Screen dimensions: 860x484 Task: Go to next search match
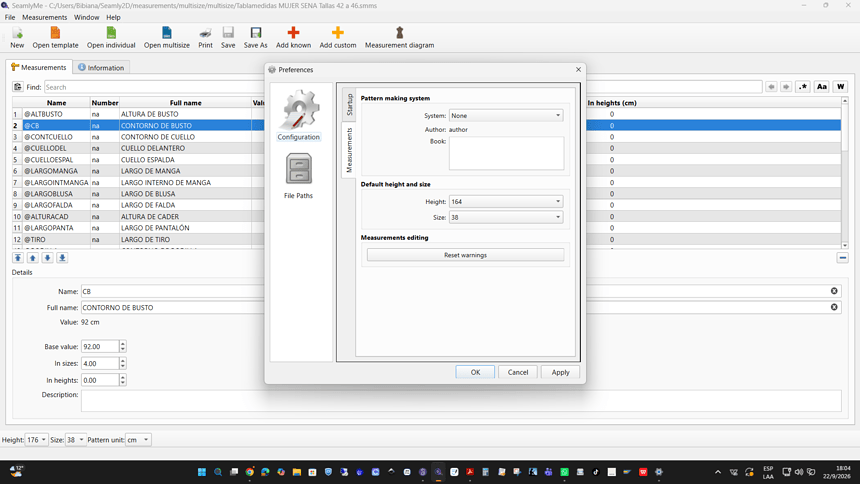[786, 87]
